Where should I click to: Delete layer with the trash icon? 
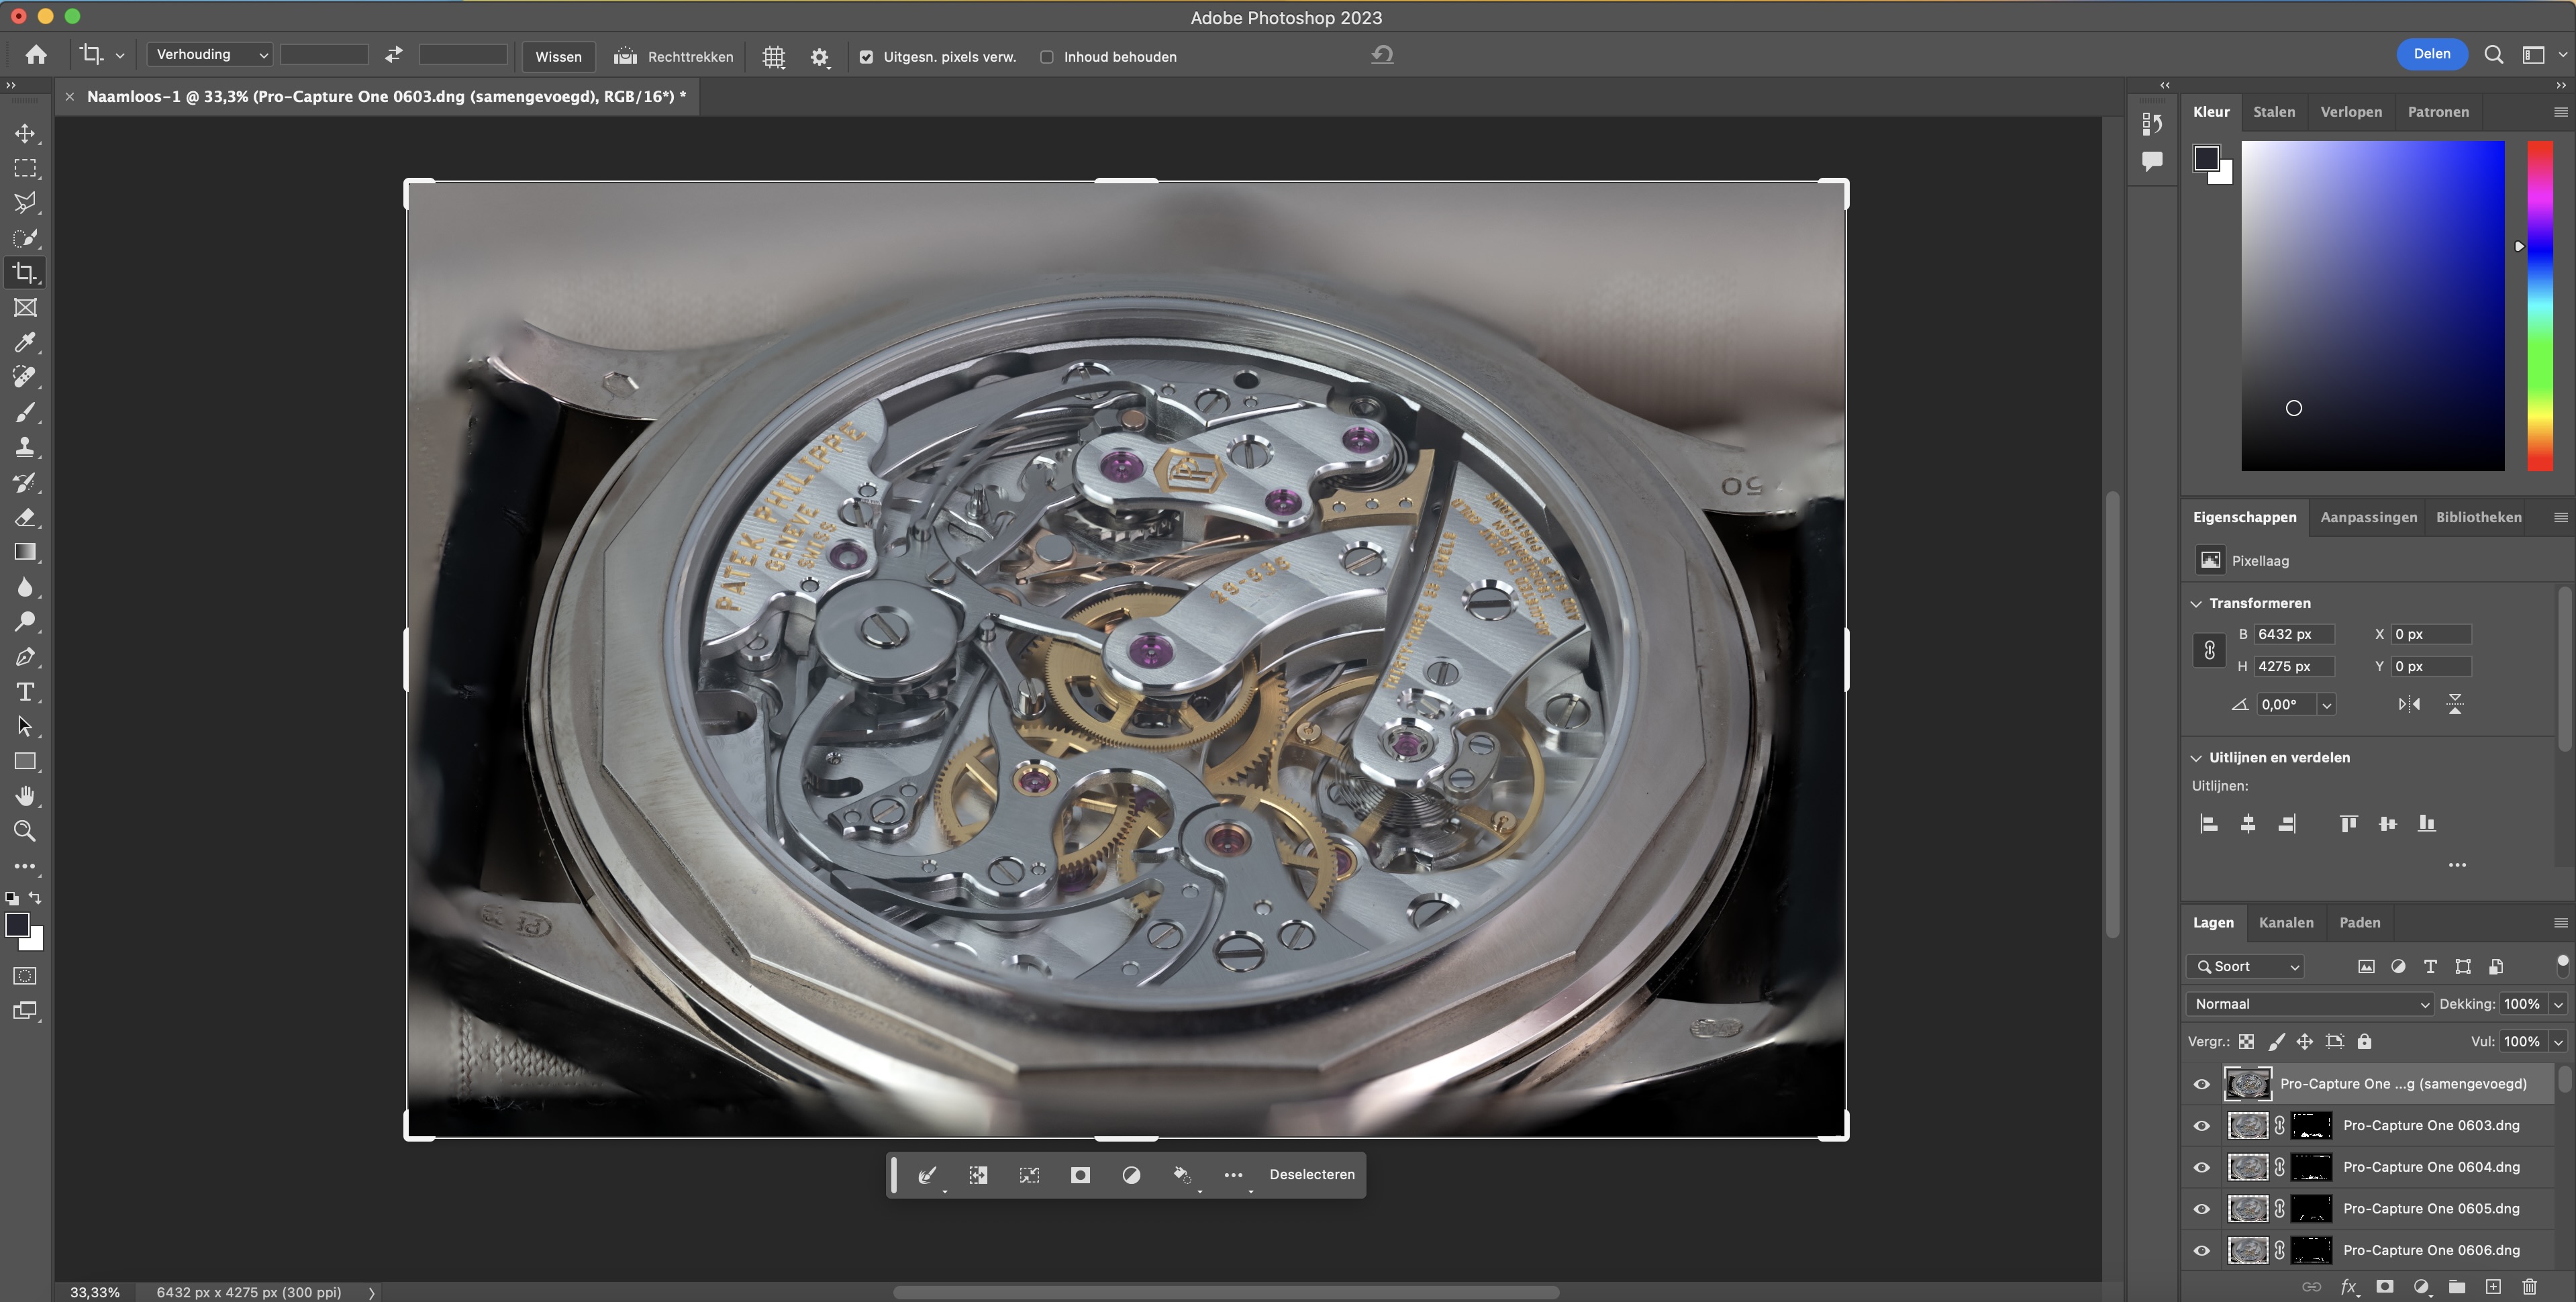tap(2529, 1286)
